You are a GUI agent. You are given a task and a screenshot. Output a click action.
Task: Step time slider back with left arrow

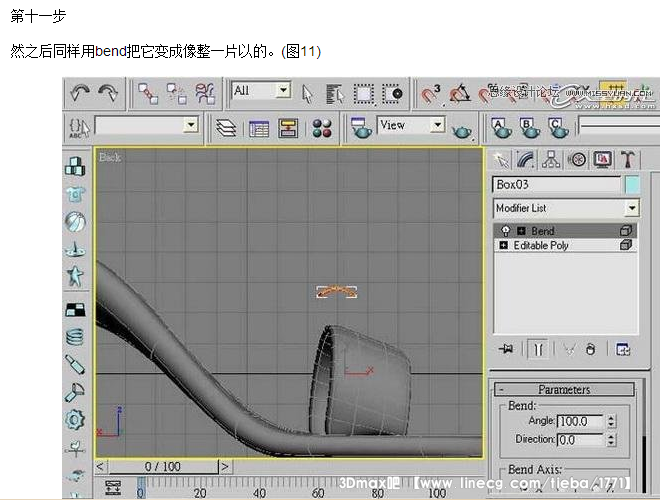(x=100, y=466)
